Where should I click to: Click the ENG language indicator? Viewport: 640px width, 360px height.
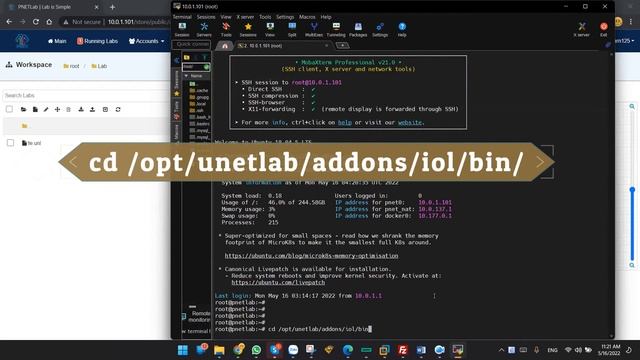[x=552, y=350]
